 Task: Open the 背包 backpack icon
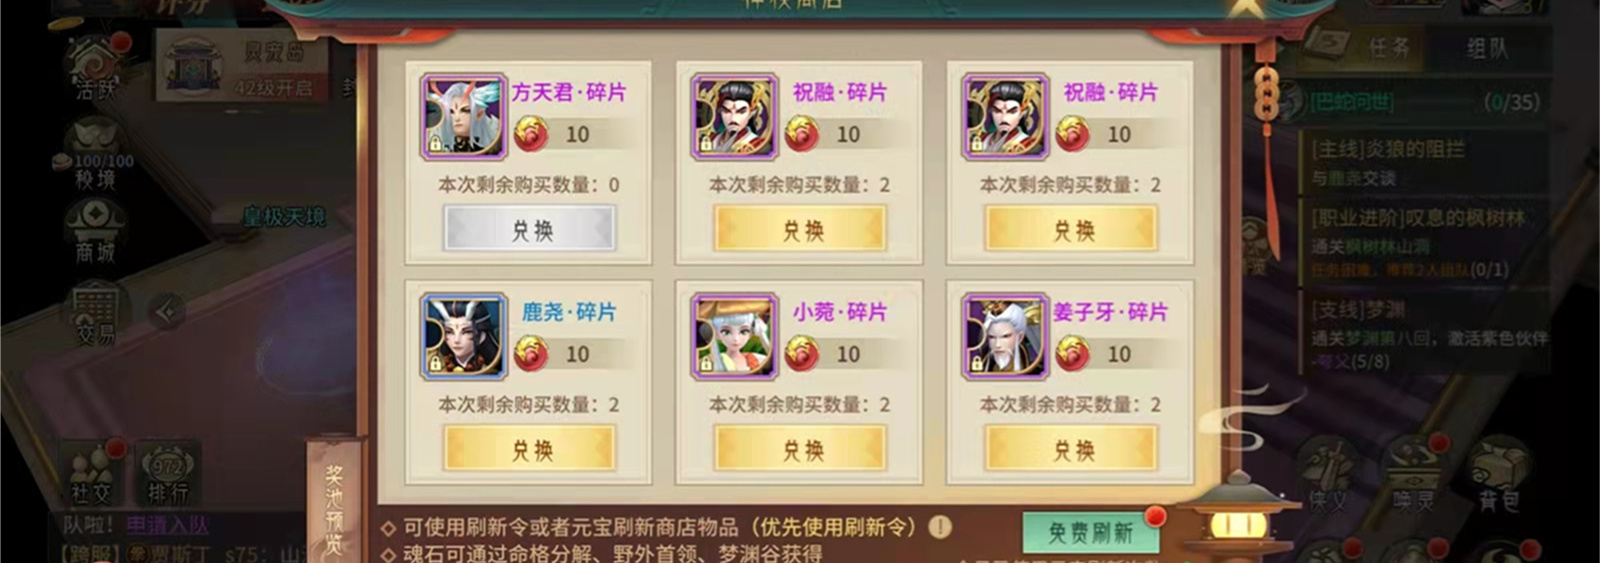pyautogui.click(x=1499, y=476)
